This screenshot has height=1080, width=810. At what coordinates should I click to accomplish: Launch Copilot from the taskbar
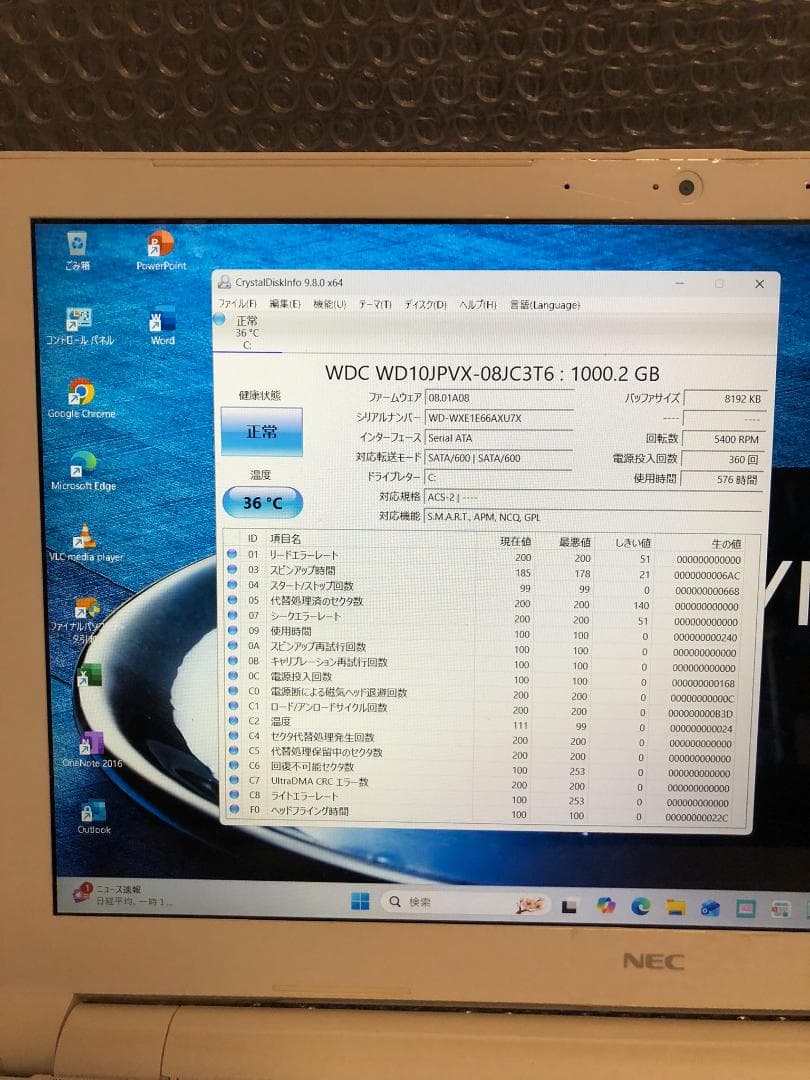coord(605,906)
